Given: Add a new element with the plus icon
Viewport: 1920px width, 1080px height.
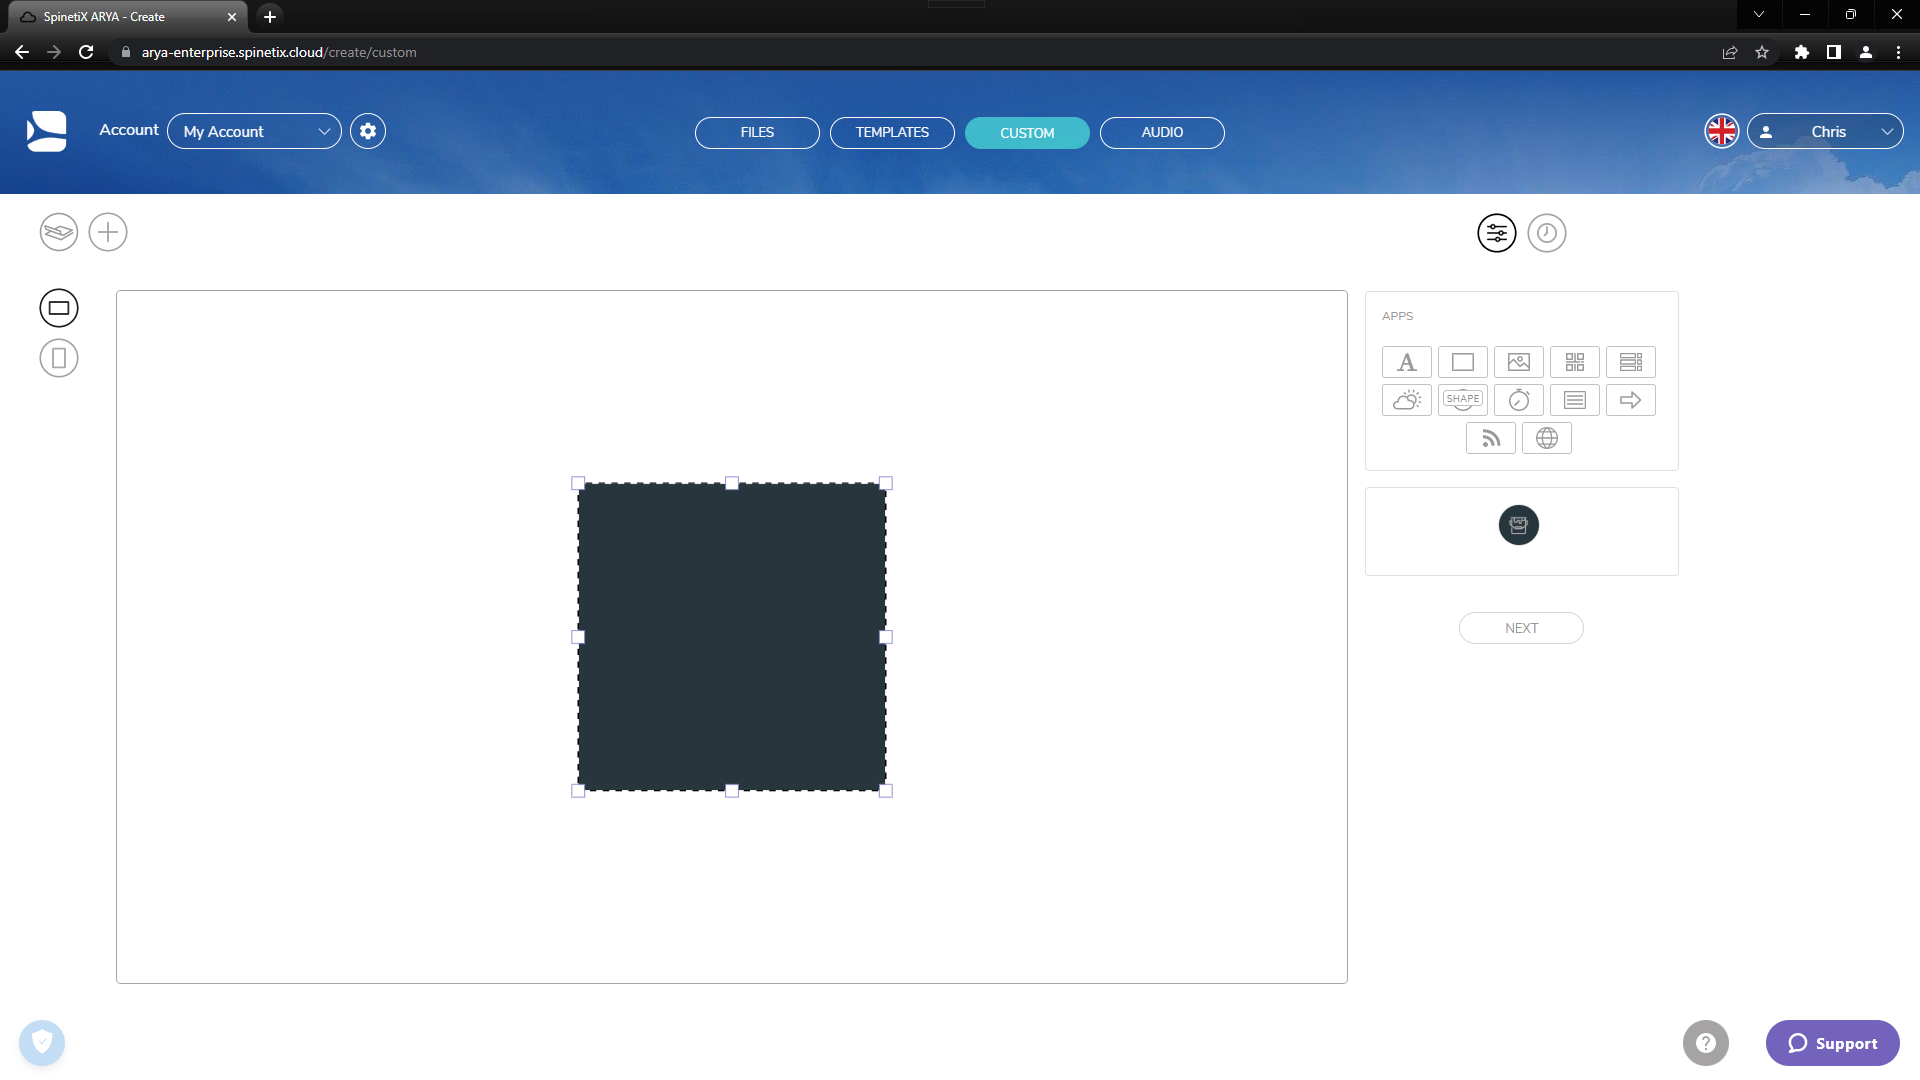Looking at the screenshot, I should (x=108, y=232).
